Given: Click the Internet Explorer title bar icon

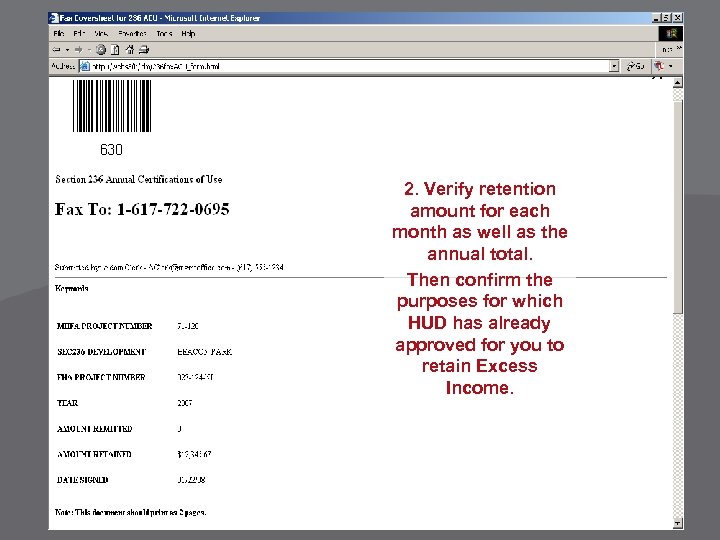Looking at the screenshot, I should pos(54,18).
